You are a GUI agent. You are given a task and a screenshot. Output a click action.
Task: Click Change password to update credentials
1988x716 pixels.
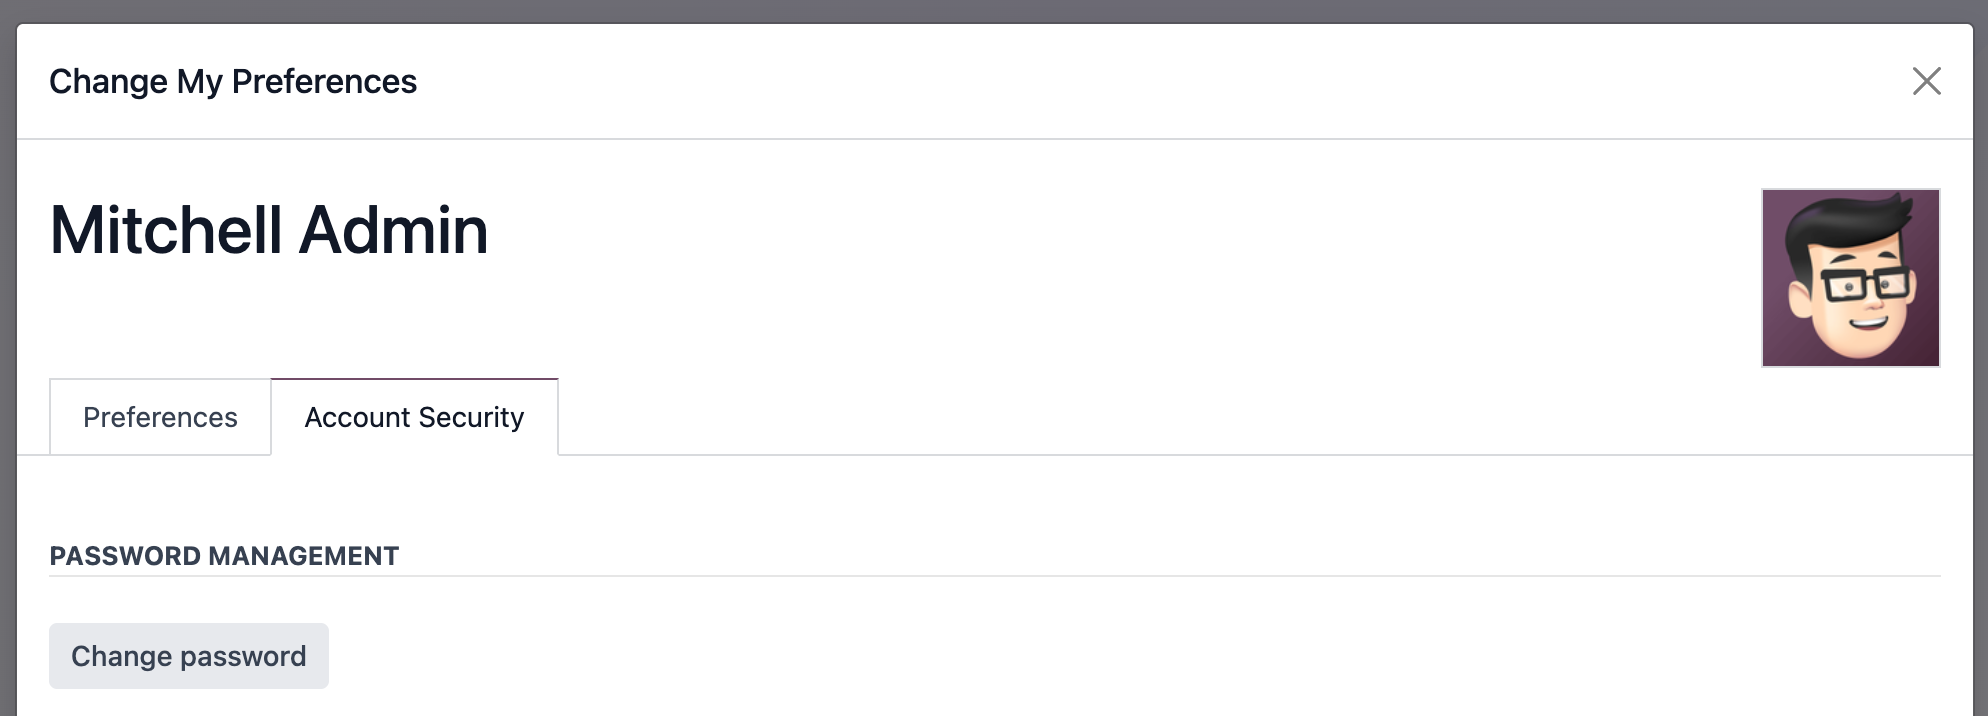click(x=188, y=655)
